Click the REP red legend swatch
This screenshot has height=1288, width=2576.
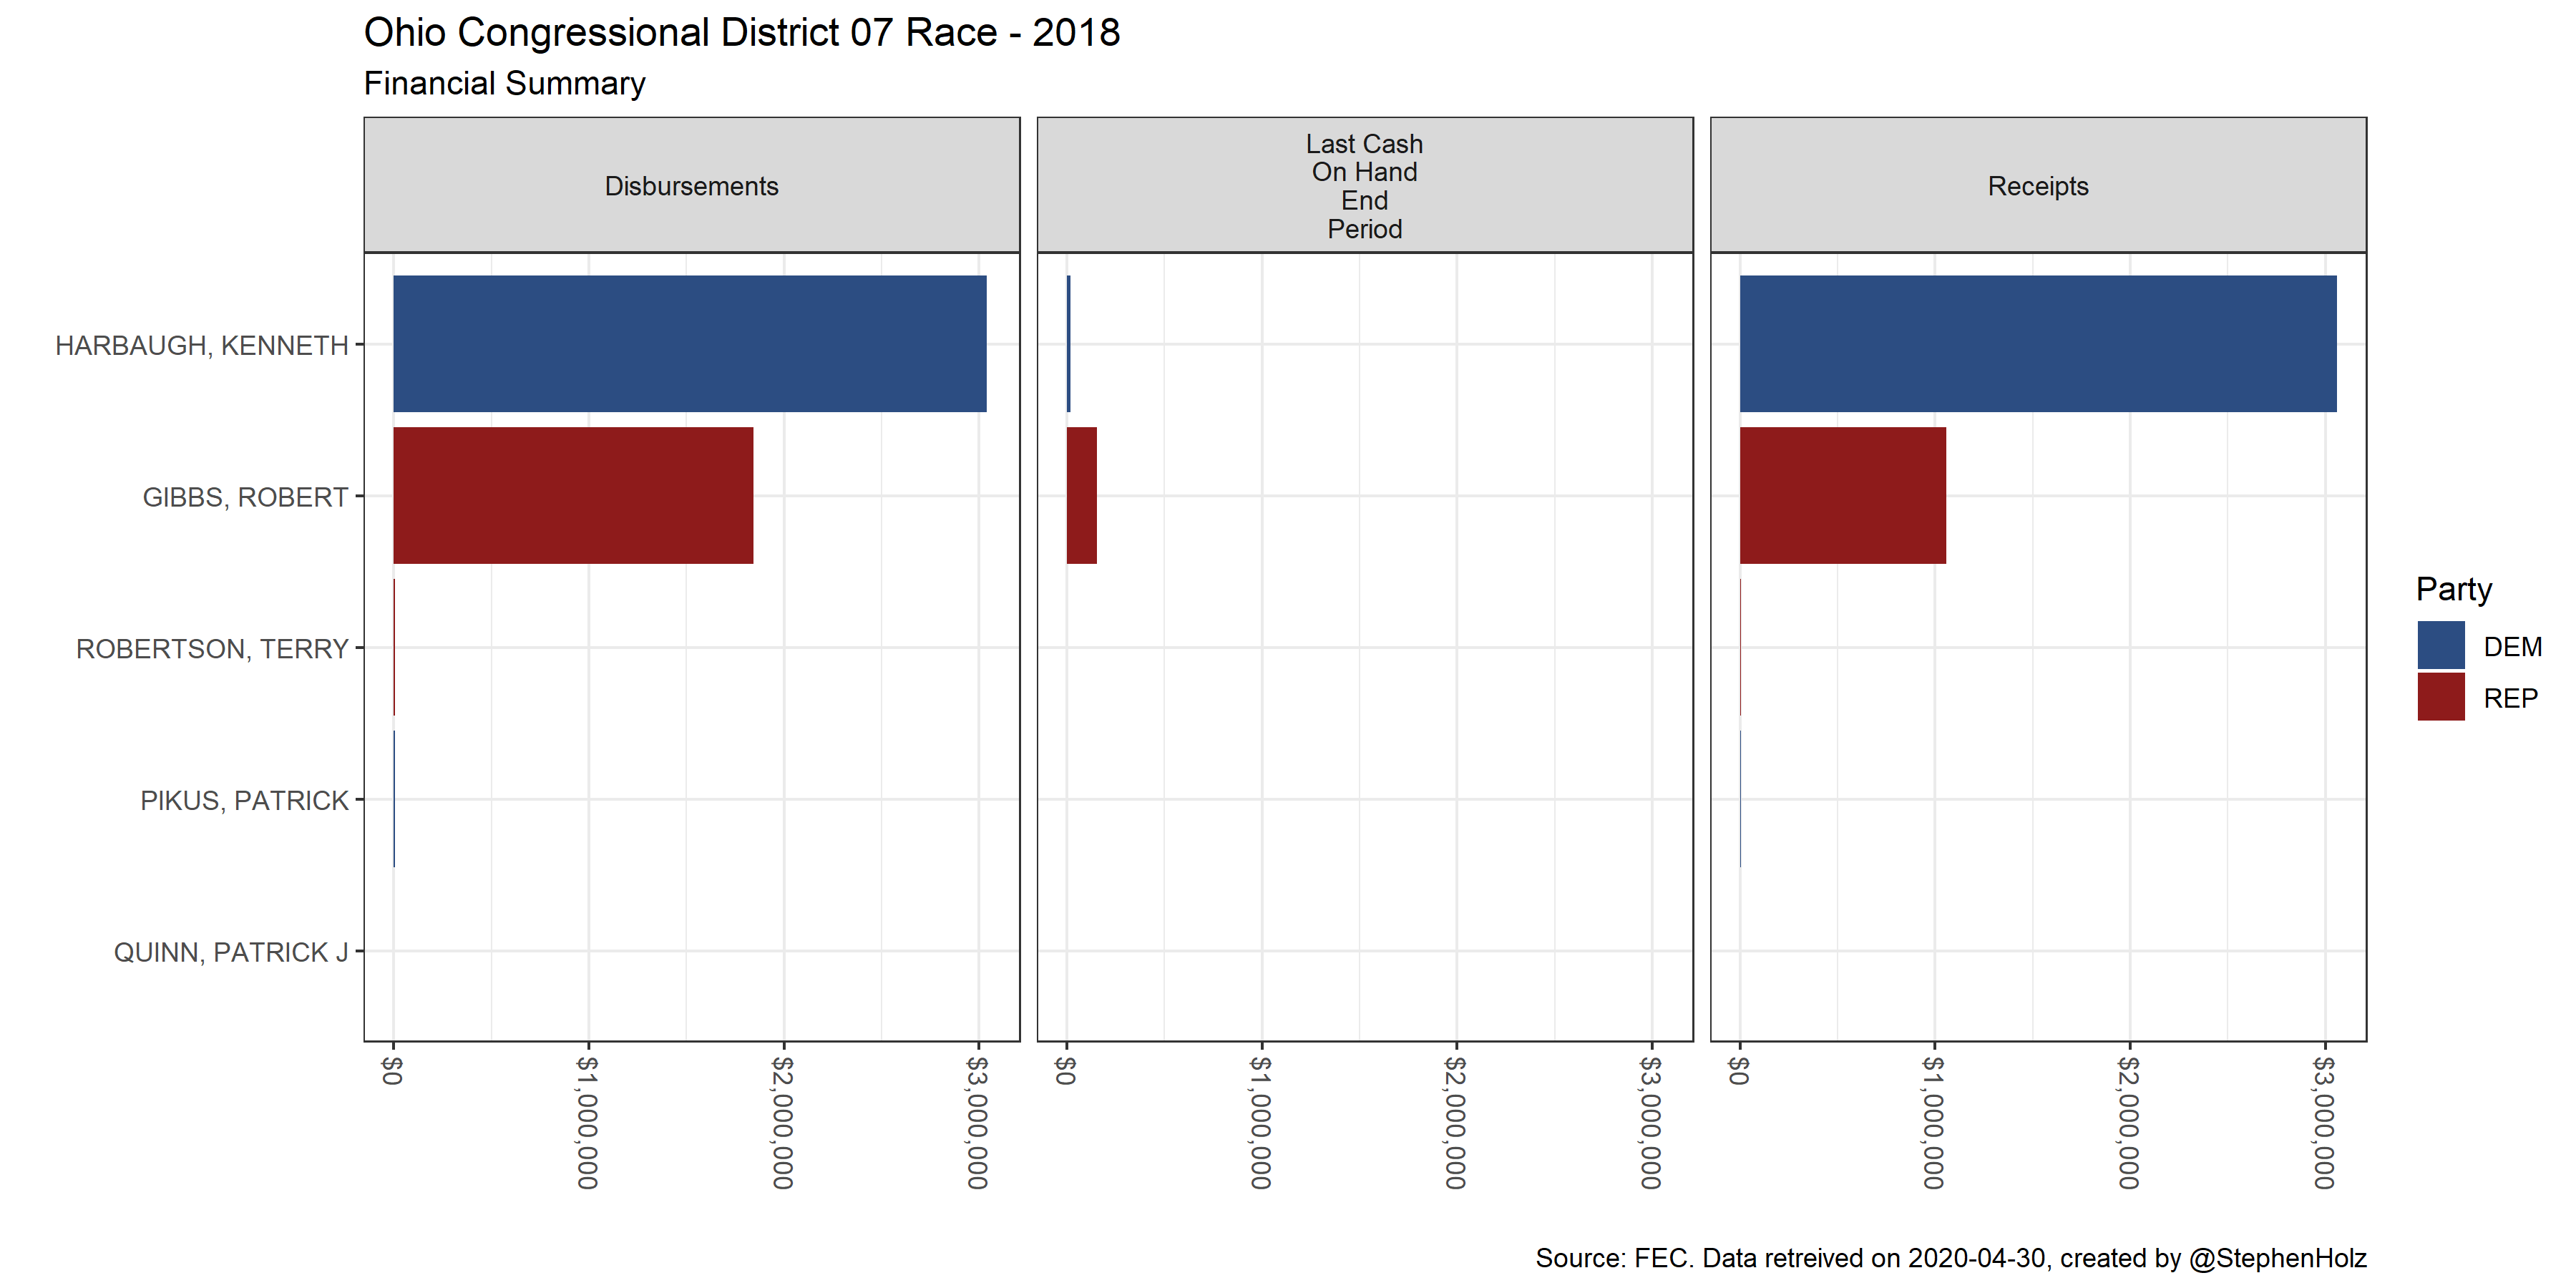tap(2440, 697)
